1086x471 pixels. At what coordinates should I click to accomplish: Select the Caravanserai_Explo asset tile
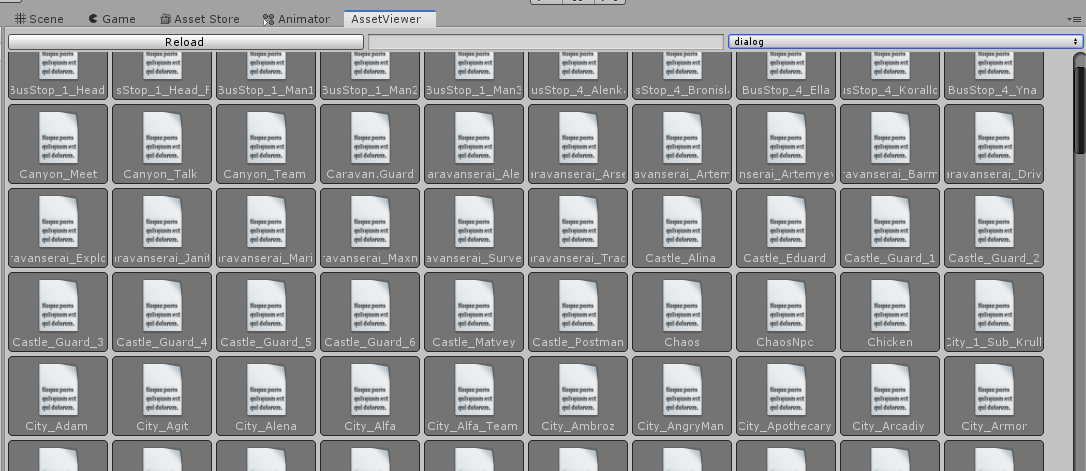(58, 228)
